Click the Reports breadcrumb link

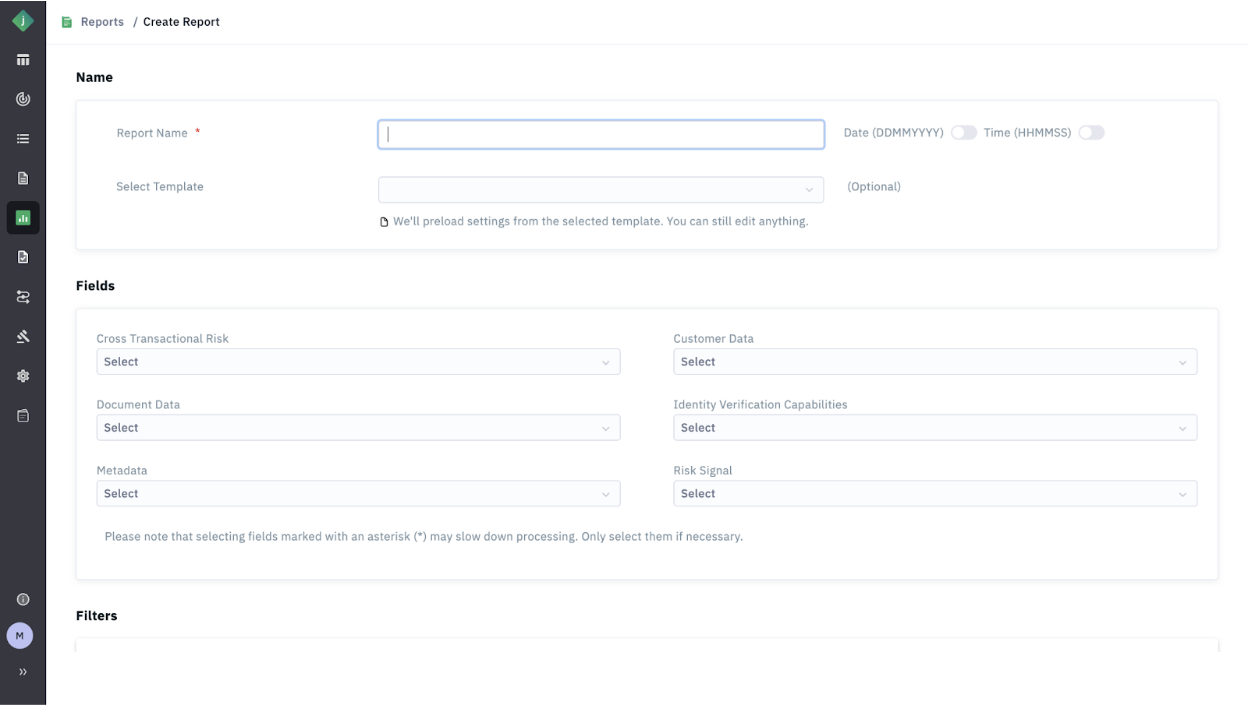tap(102, 22)
